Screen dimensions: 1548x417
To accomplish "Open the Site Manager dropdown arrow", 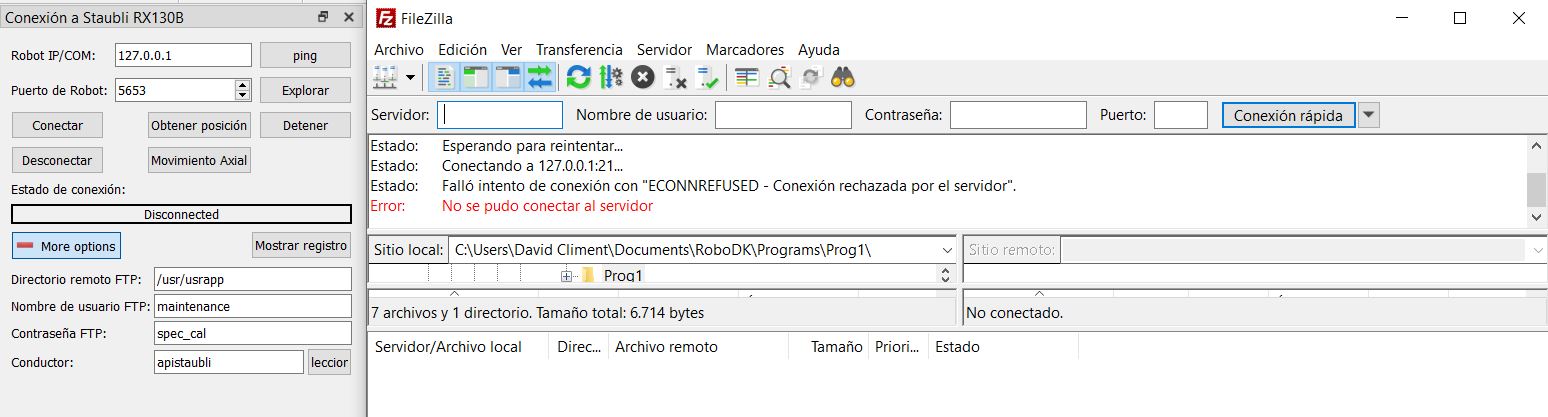I will click(411, 77).
